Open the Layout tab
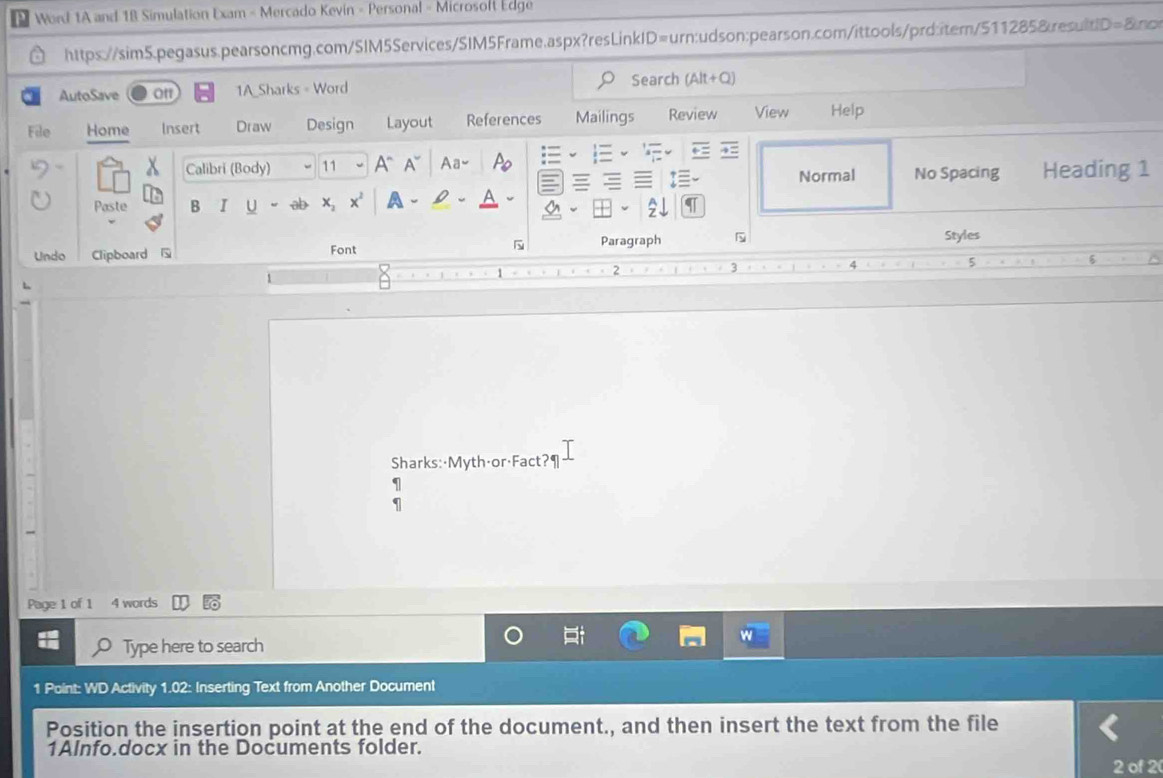Image resolution: width=1163 pixels, height=778 pixels. pos(409,123)
